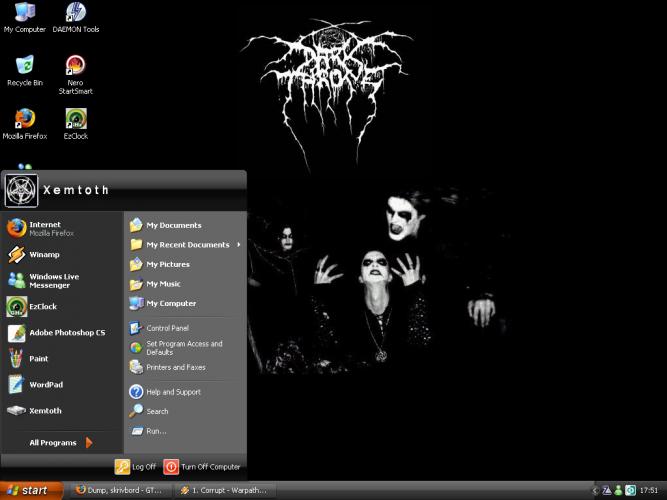Show hidden system tray icons

[597, 490]
